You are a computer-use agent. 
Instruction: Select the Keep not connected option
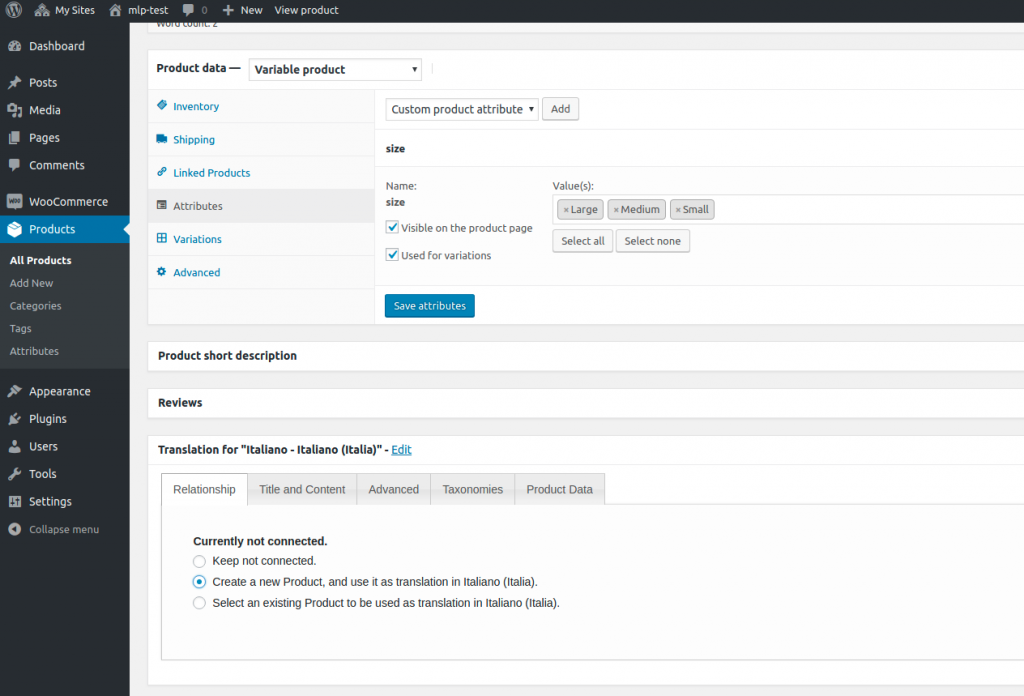point(200,561)
